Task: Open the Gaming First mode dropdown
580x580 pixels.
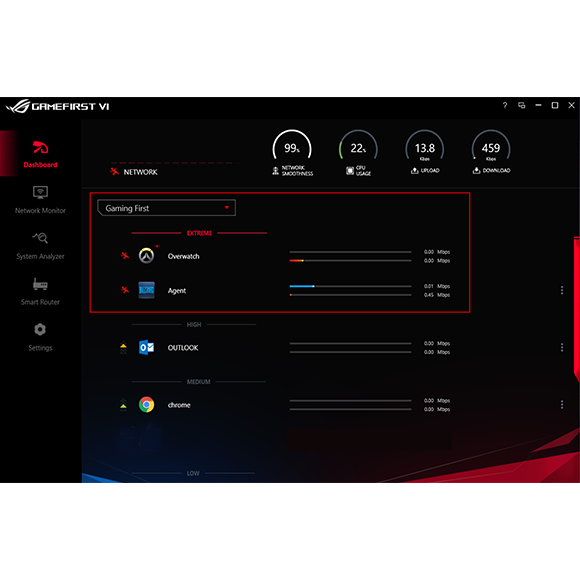Action: 166,208
